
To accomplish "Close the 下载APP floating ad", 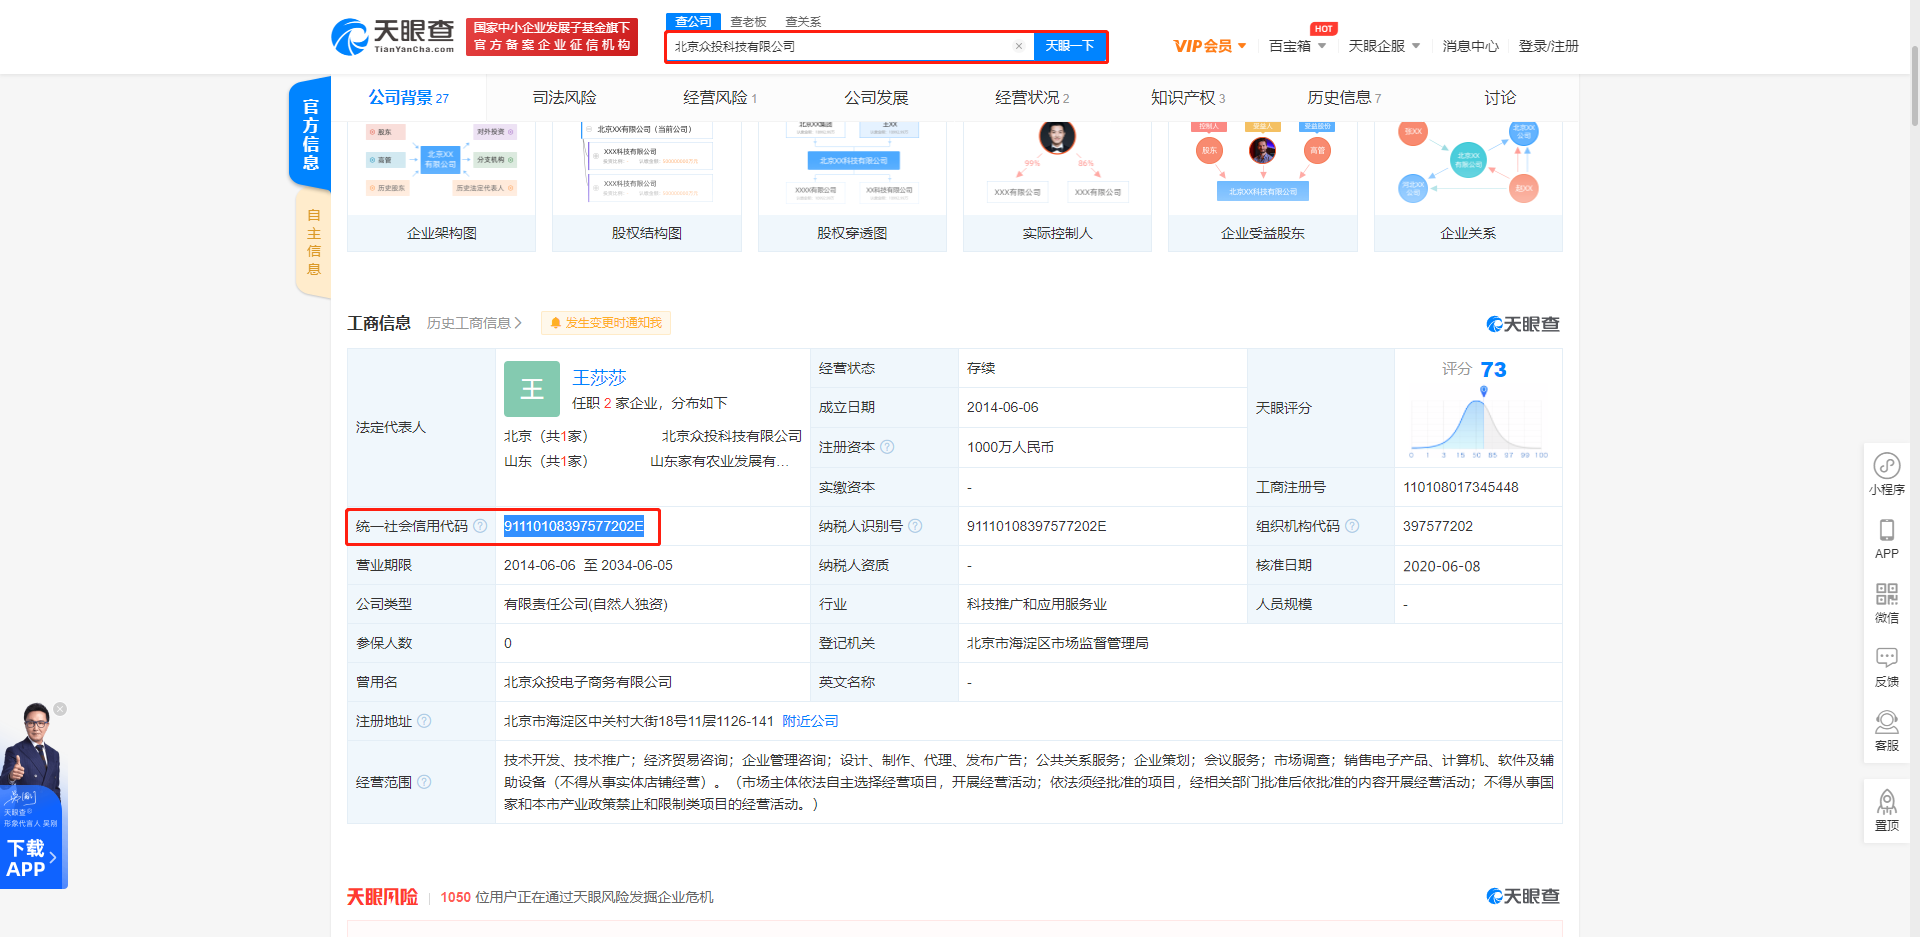I will coord(60,709).
